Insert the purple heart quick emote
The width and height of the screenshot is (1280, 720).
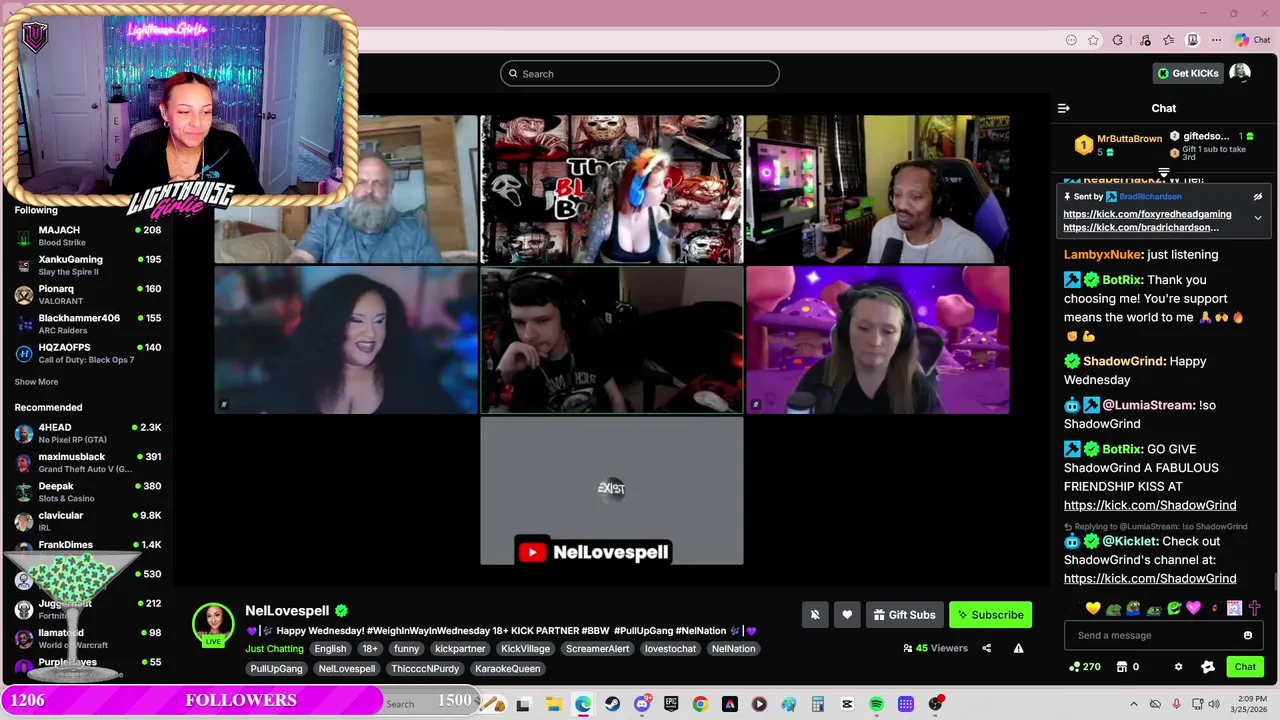pos(1193,608)
